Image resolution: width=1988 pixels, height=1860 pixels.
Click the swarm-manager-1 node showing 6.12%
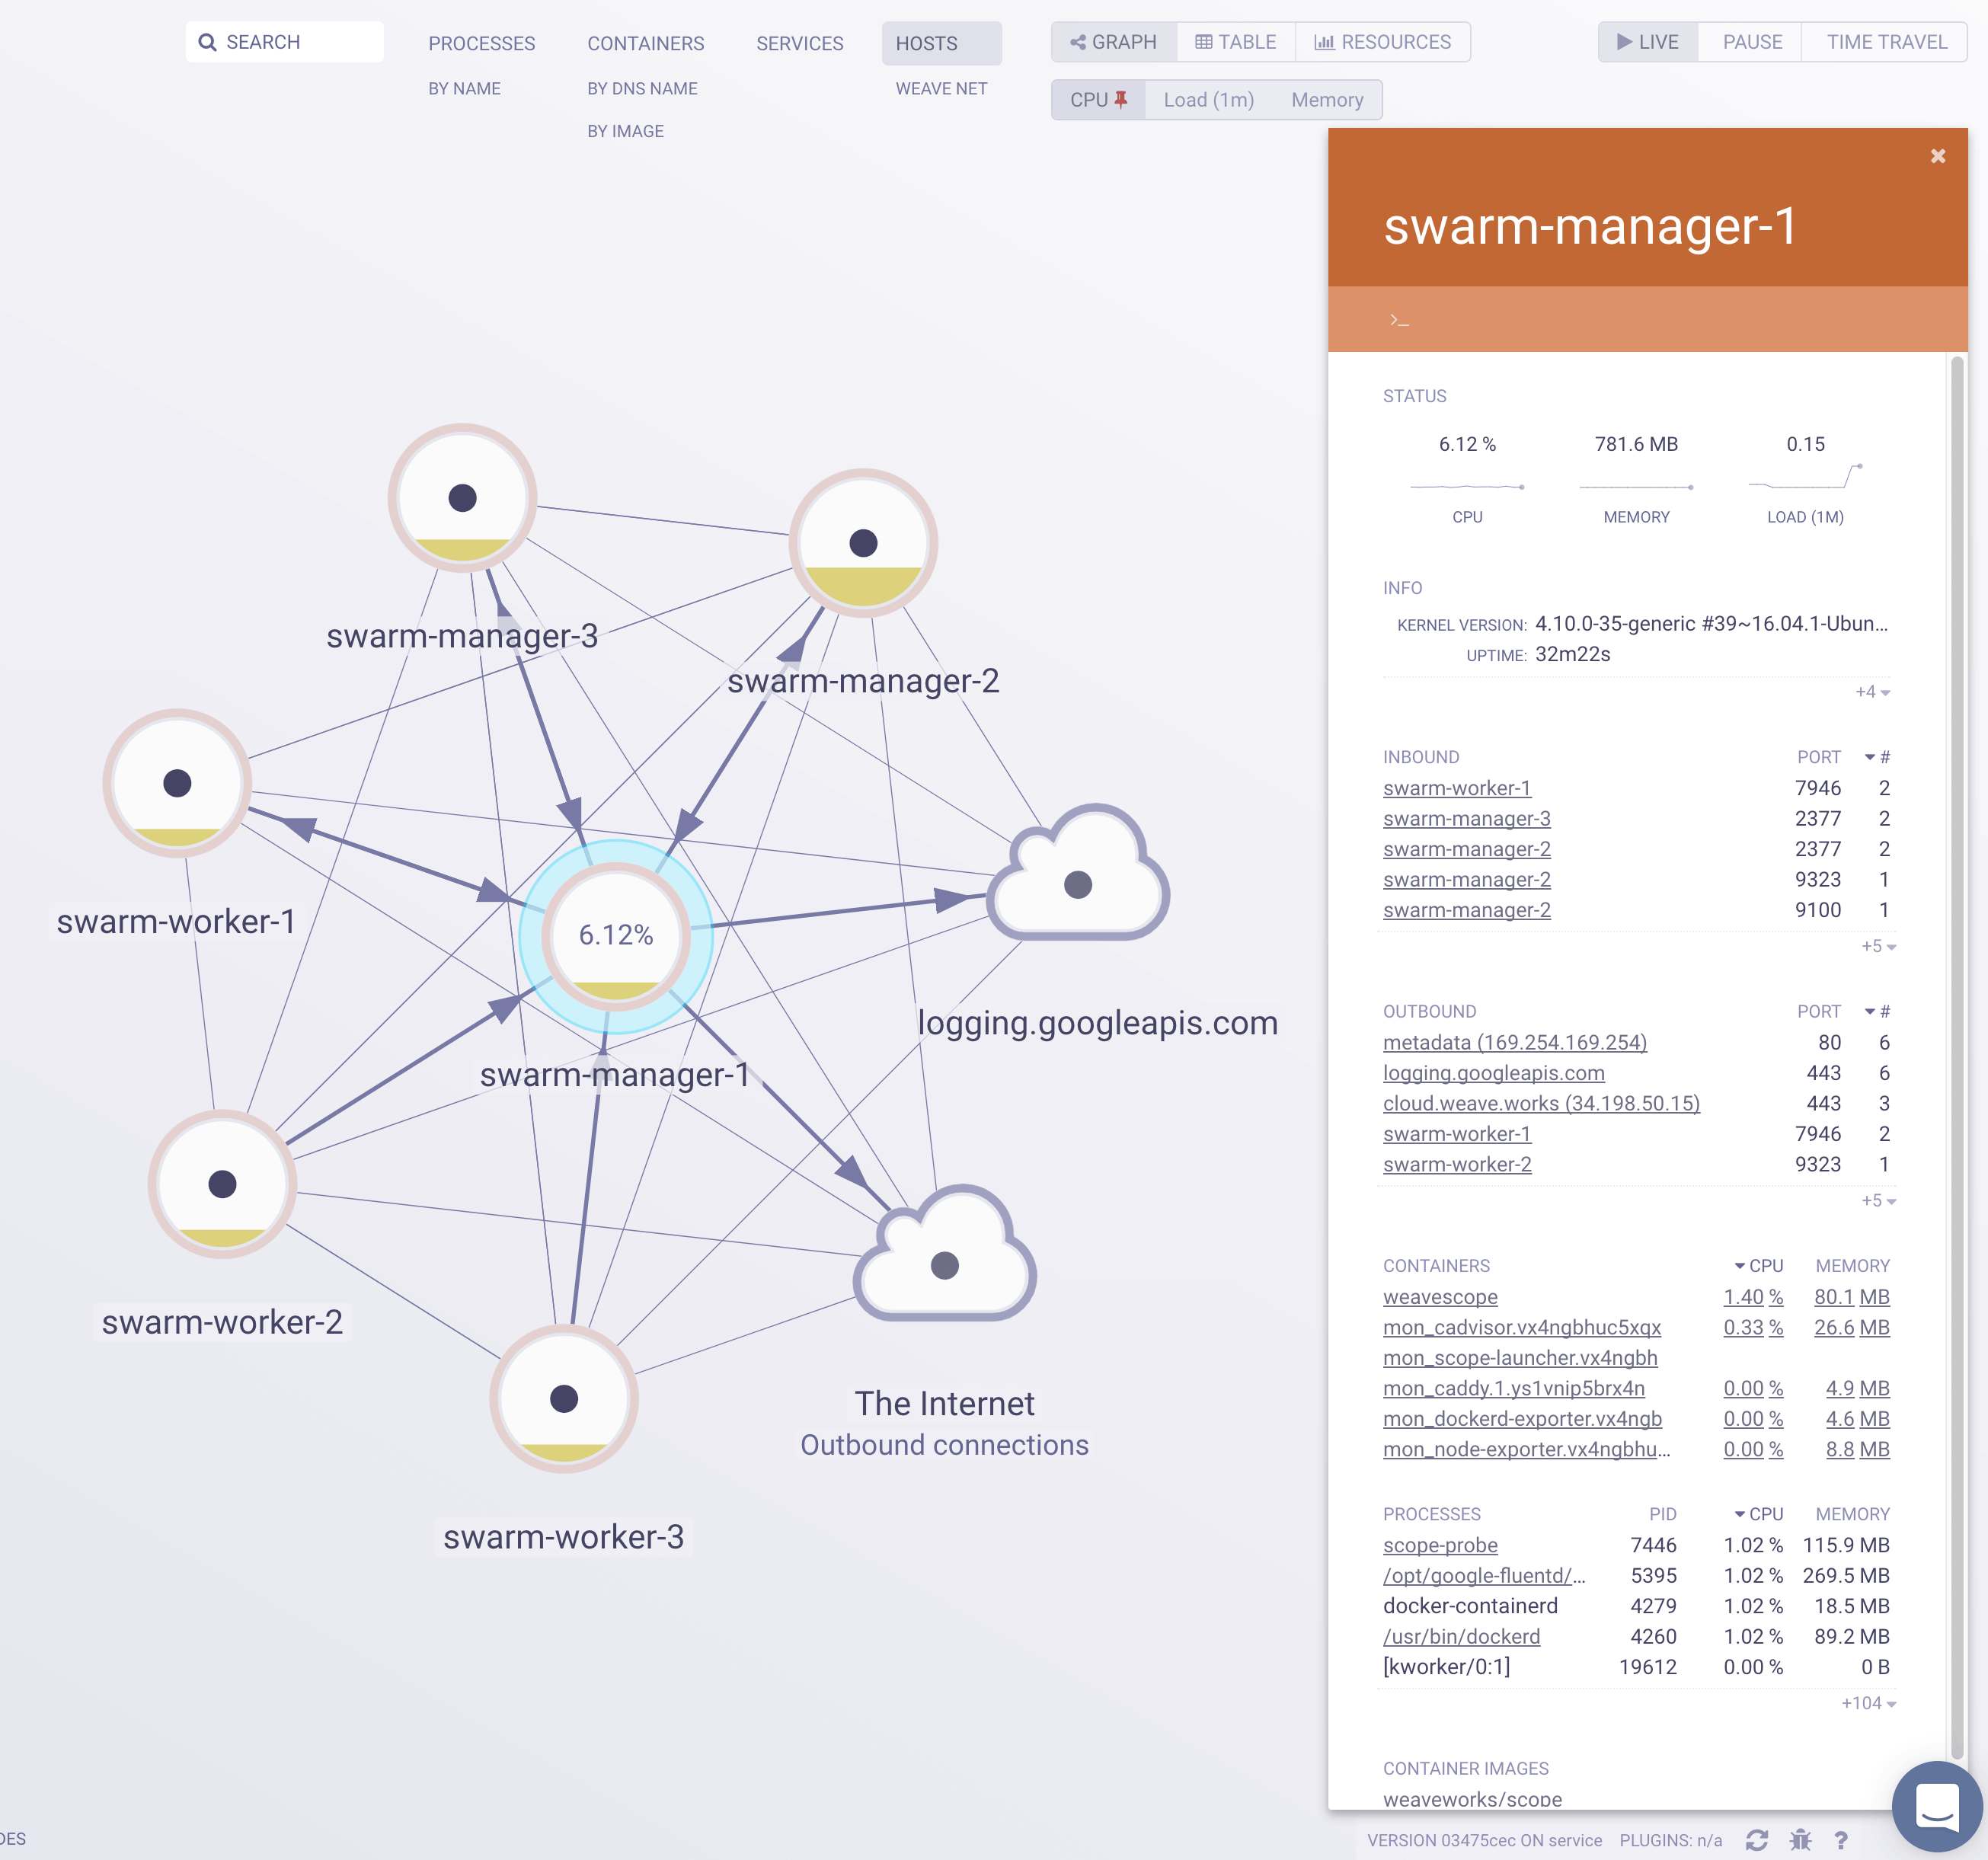pos(616,936)
